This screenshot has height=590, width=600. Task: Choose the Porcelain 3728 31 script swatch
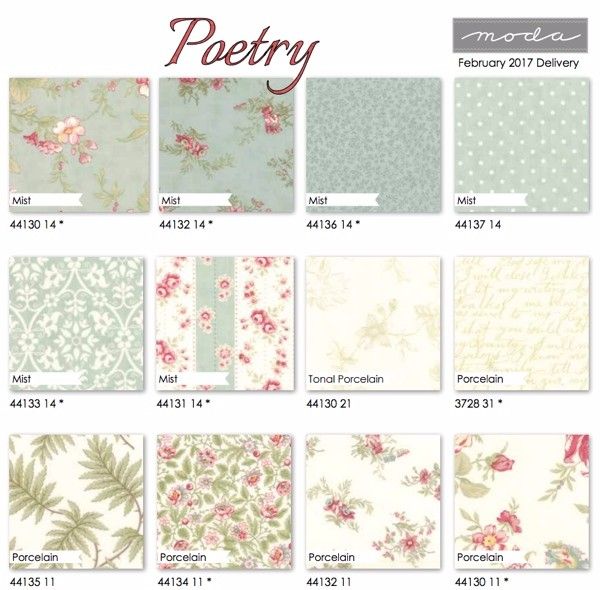pyautogui.click(x=522, y=323)
